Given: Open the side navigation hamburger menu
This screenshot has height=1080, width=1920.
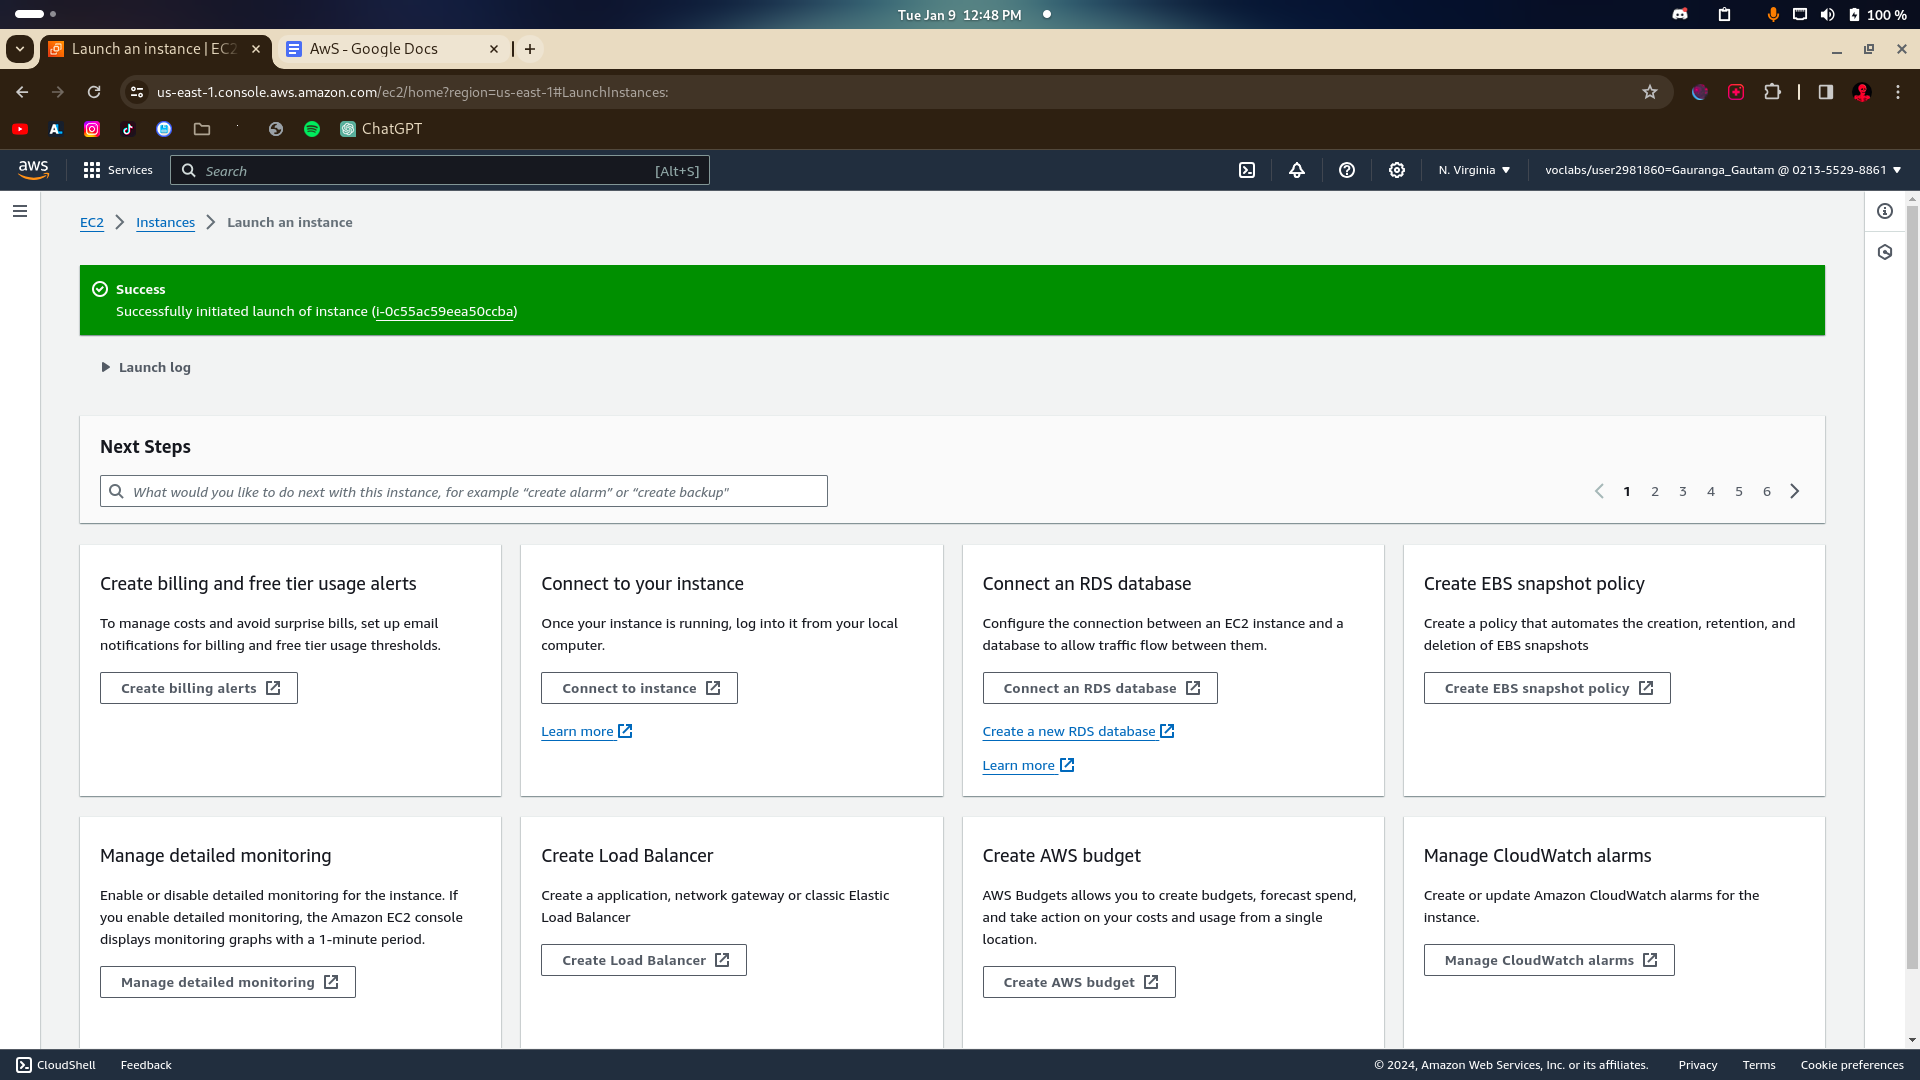Looking at the screenshot, I should [x=20, y=211].
